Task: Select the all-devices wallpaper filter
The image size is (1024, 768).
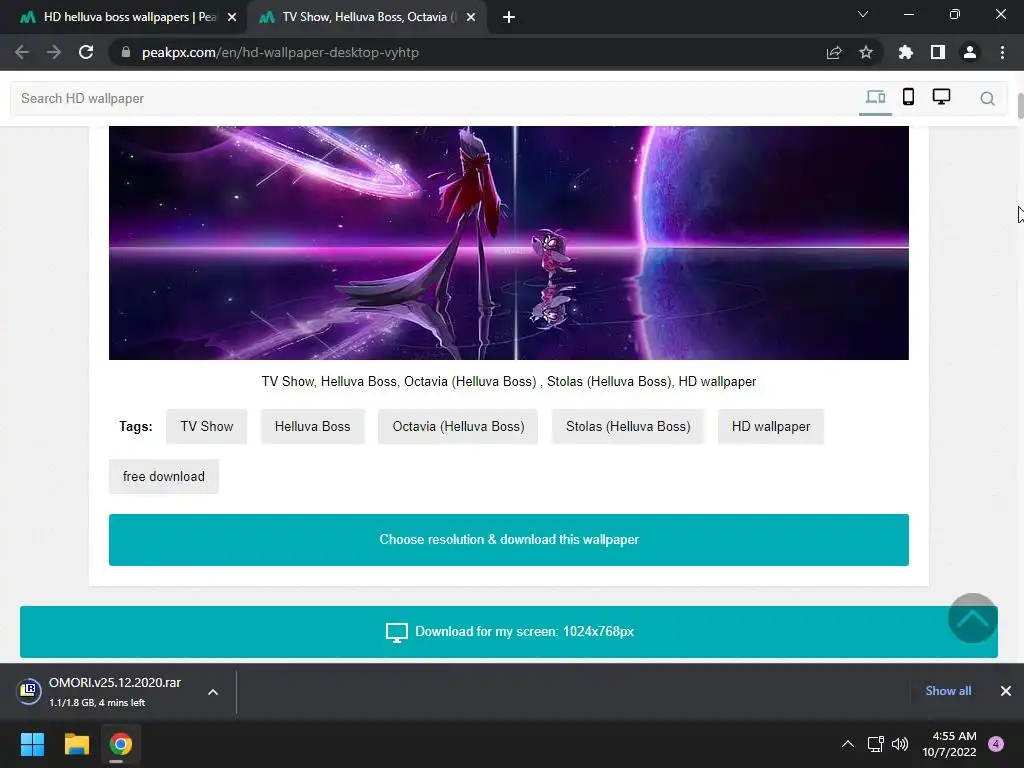Action: pyautogui.click(x=875, y=98)
